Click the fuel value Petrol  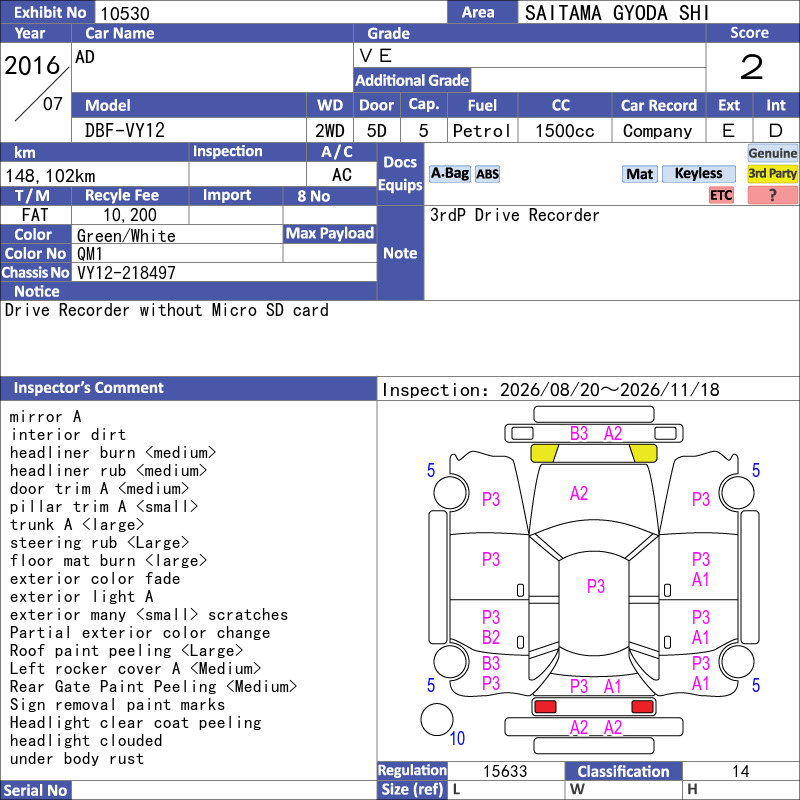[x=482, y=131]
